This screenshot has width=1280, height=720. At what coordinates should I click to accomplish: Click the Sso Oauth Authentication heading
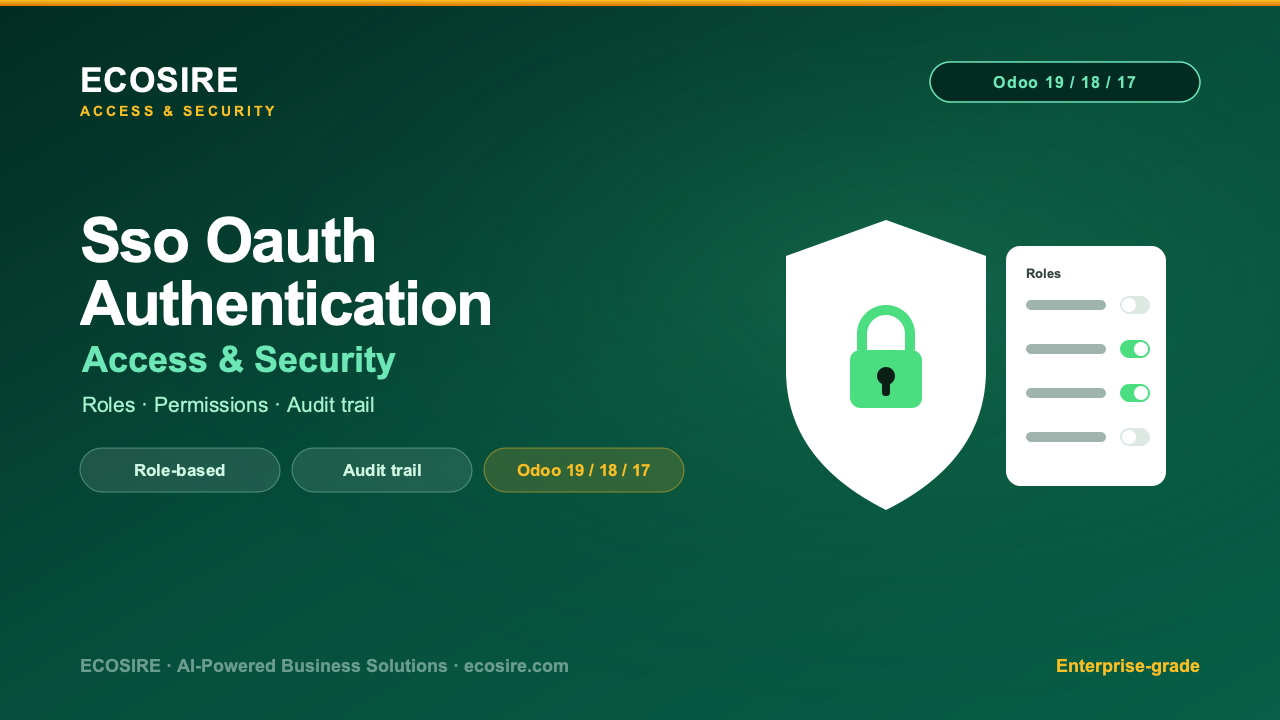point(286,272)
